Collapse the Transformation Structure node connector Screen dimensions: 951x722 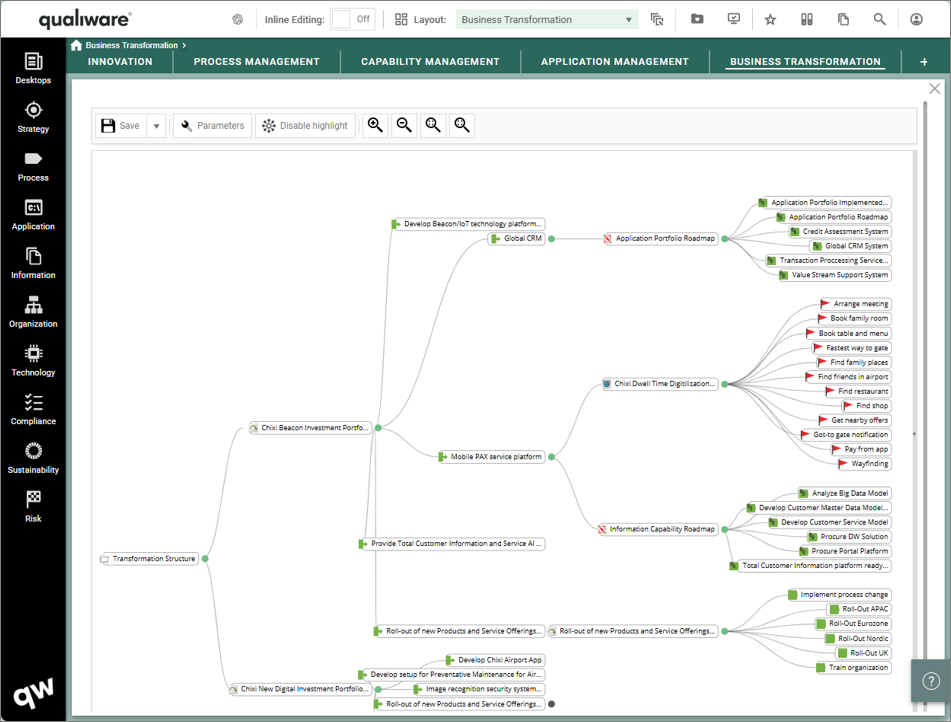[205, 559]
